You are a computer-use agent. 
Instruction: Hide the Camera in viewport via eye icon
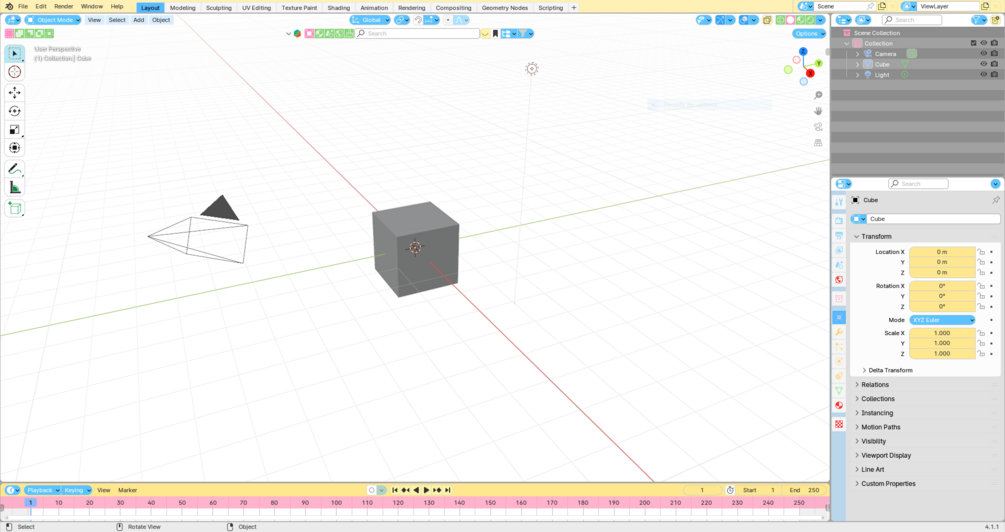[984, 54]
